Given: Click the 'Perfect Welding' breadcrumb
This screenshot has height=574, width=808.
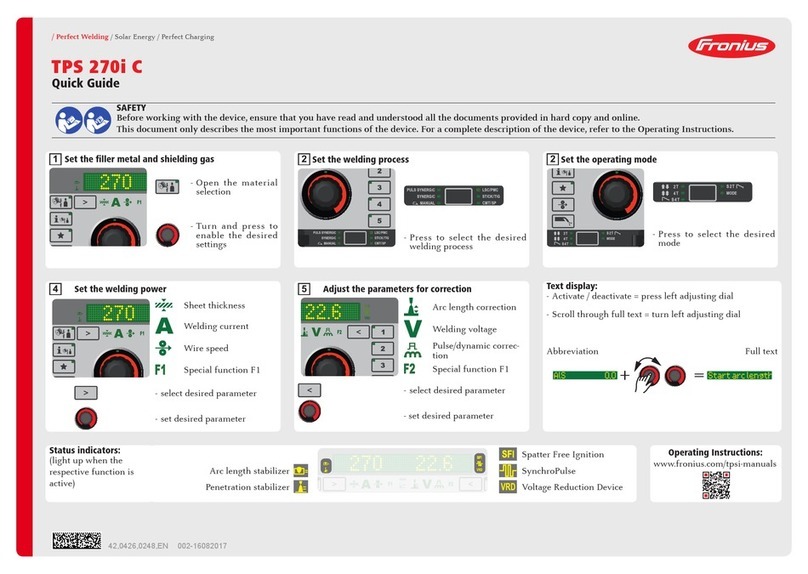Looking at the screenshot, I should 82,37.
